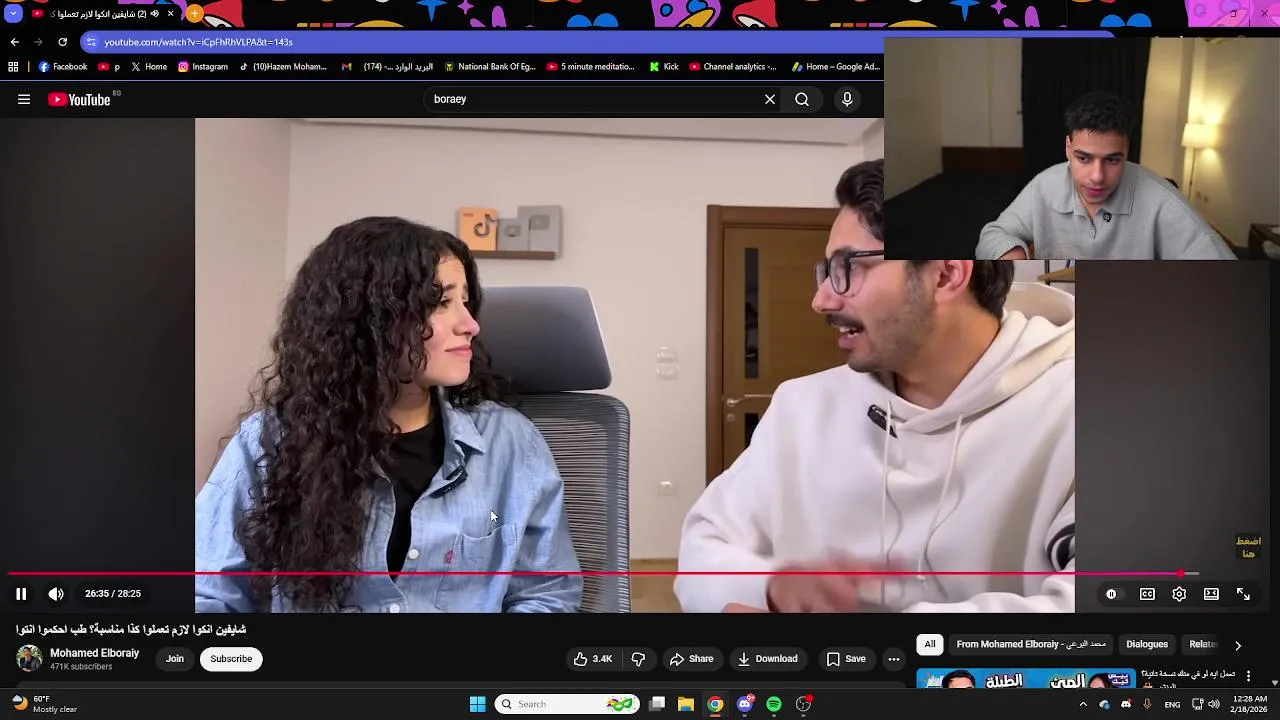
Task: Open the Windows Start menu
Action: (477, 704)
